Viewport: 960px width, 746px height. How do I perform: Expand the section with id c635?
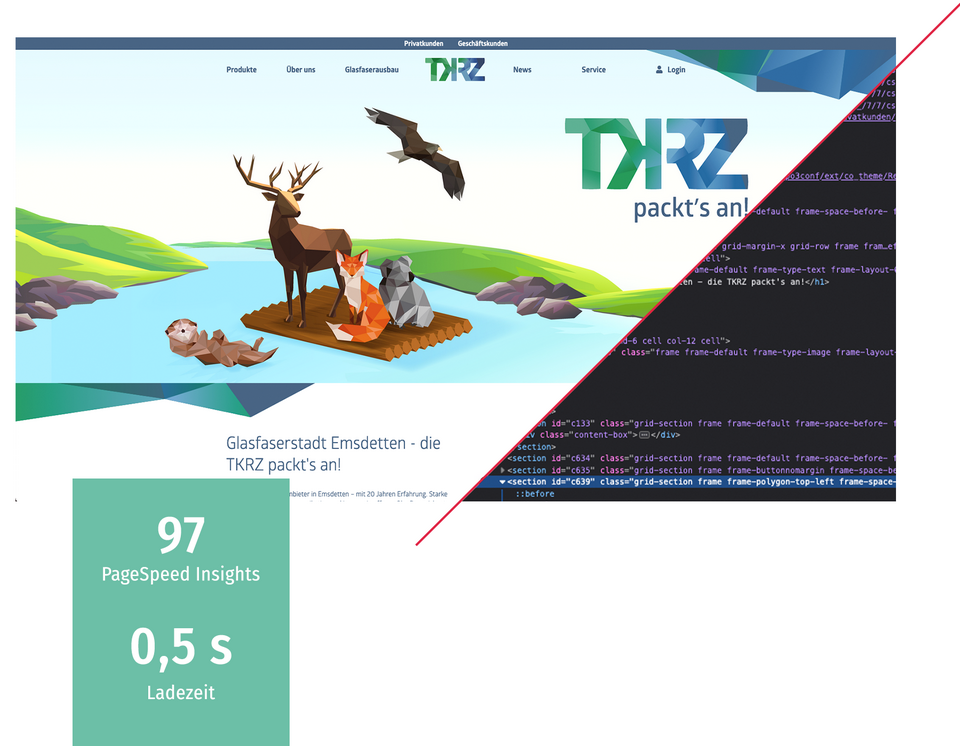[x=503, y=470]
